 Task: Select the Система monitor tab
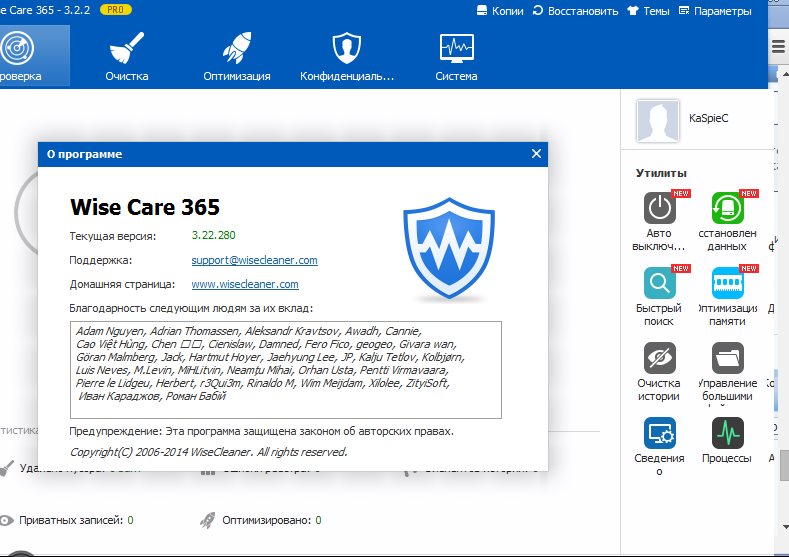coord(456,56)
